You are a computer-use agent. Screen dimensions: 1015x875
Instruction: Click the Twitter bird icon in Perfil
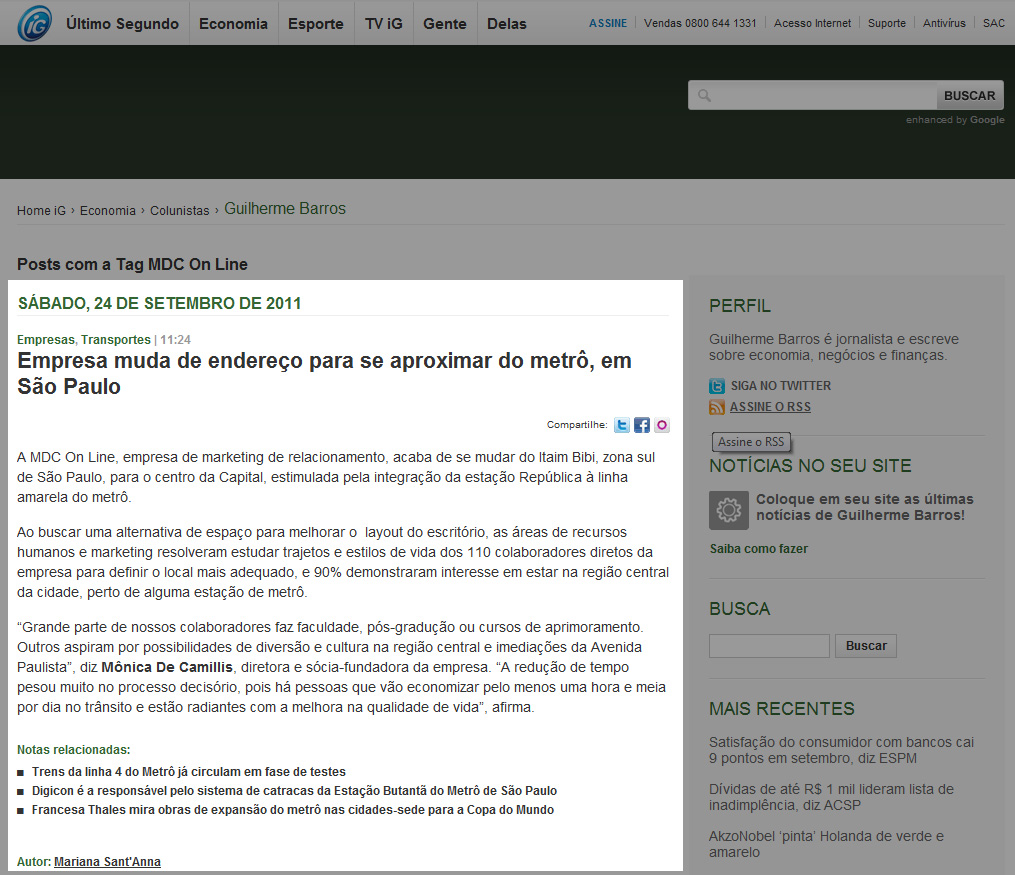tap(717, 386)
